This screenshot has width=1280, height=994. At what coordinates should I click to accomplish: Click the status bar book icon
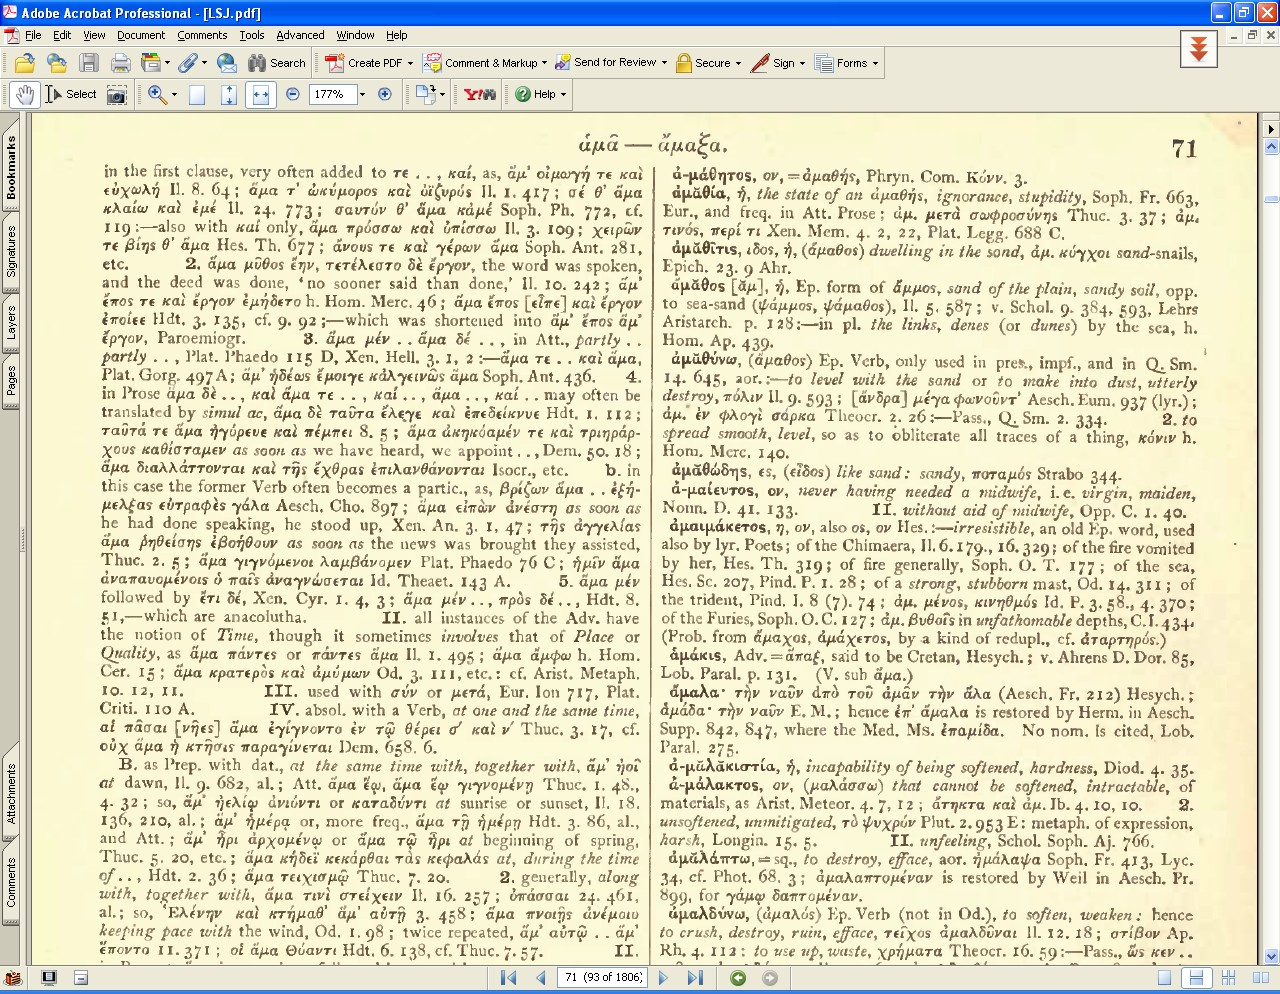coord(12,978)
